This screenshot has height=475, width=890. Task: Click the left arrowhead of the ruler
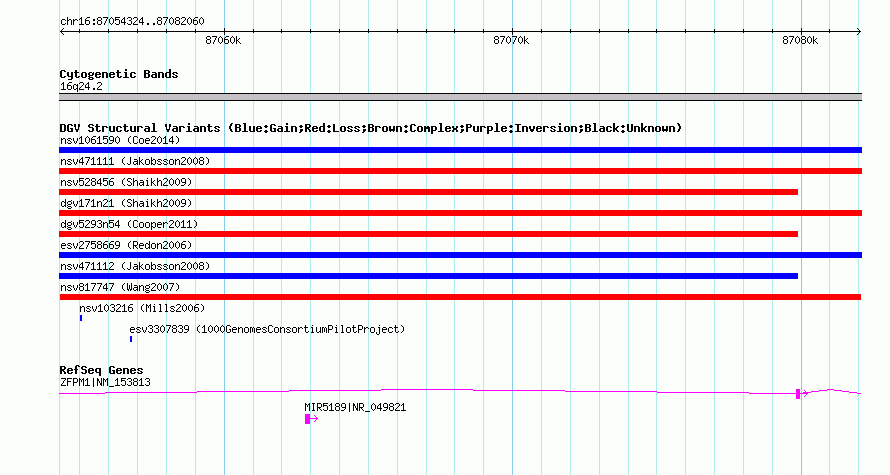pos(62,32)
